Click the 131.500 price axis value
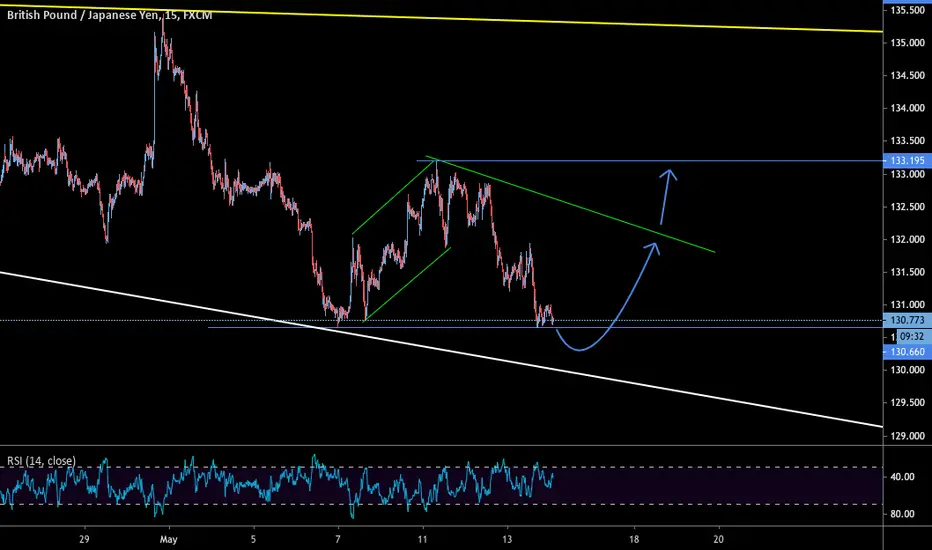This screenshot has height=550, width=932. (x=908, y=272)
